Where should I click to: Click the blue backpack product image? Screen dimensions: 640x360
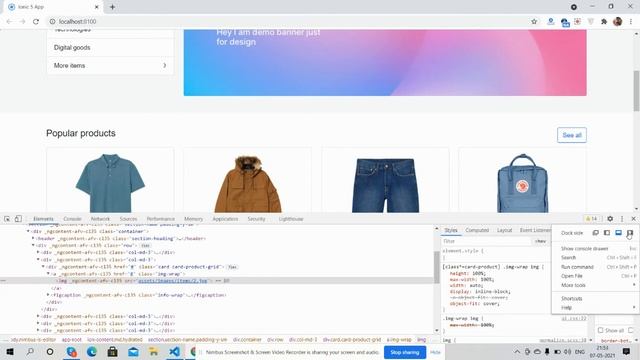(x=522, y=183)
